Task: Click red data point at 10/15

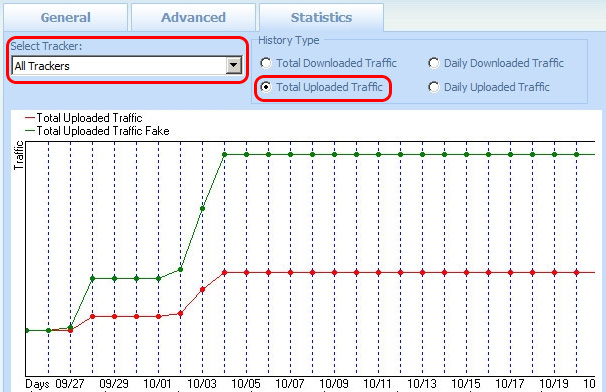Action: click(x=466, y=273)
